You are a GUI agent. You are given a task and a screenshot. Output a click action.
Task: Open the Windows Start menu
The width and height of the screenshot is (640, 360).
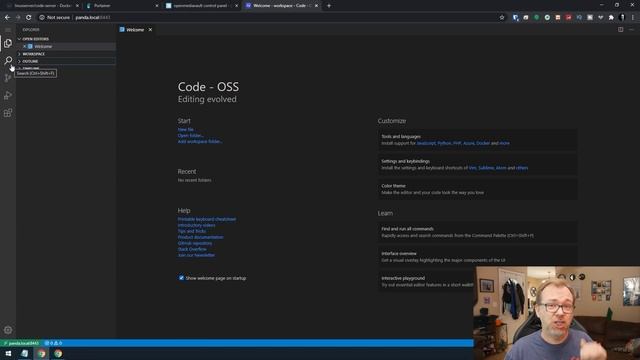tap(8, 353)
